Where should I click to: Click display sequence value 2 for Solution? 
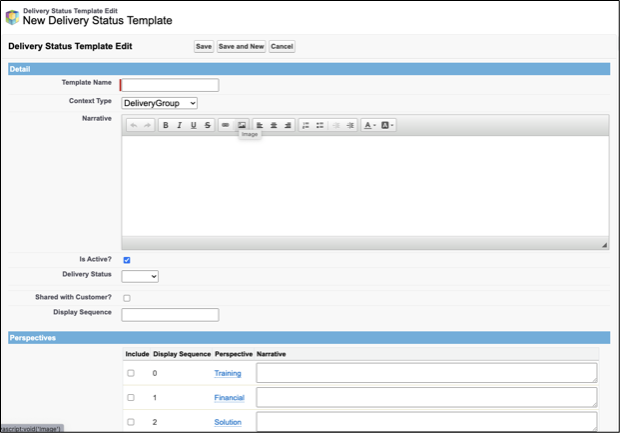click(155, 422)
